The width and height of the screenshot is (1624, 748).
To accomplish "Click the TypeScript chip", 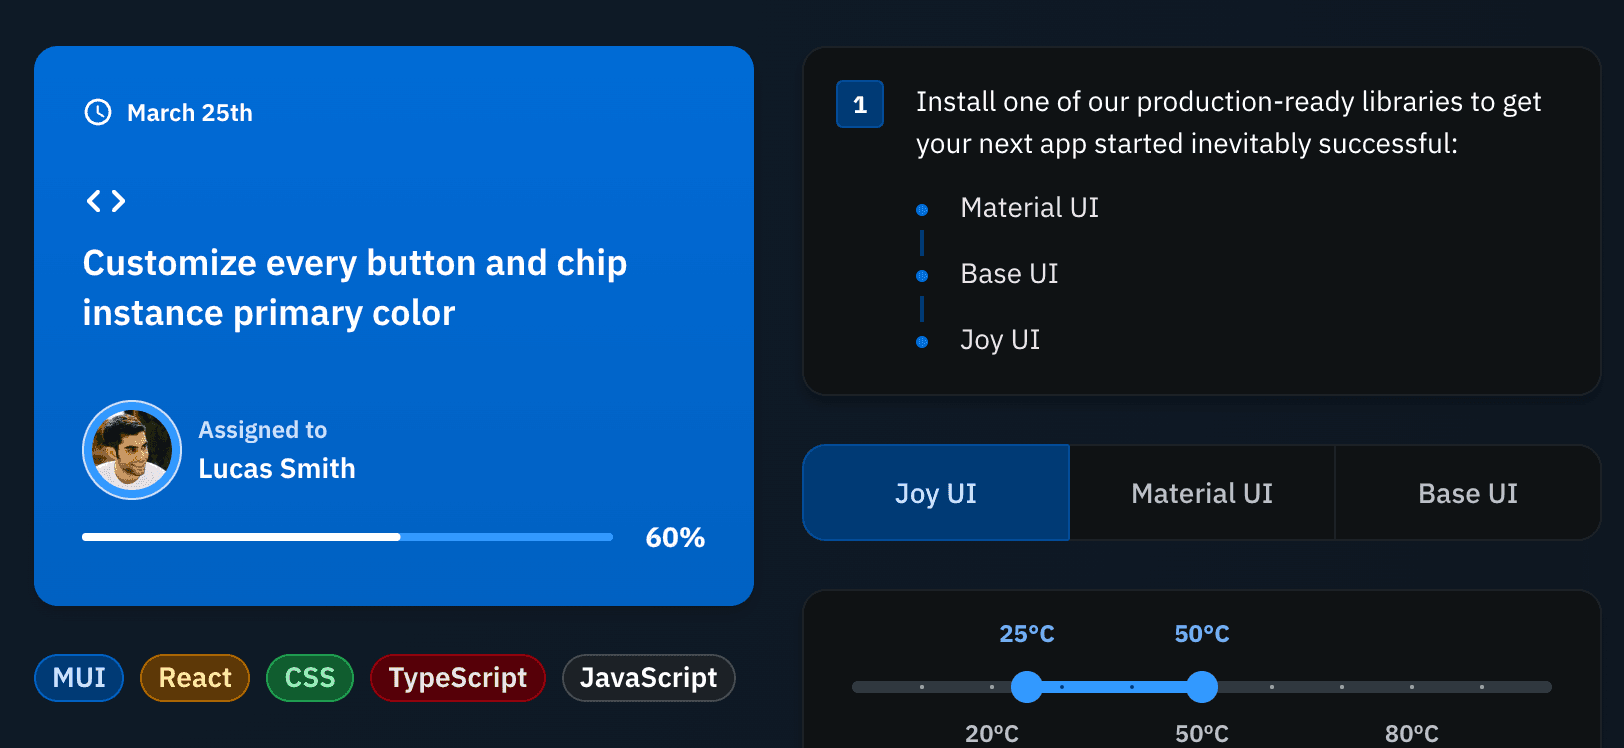I will [458, 678].
